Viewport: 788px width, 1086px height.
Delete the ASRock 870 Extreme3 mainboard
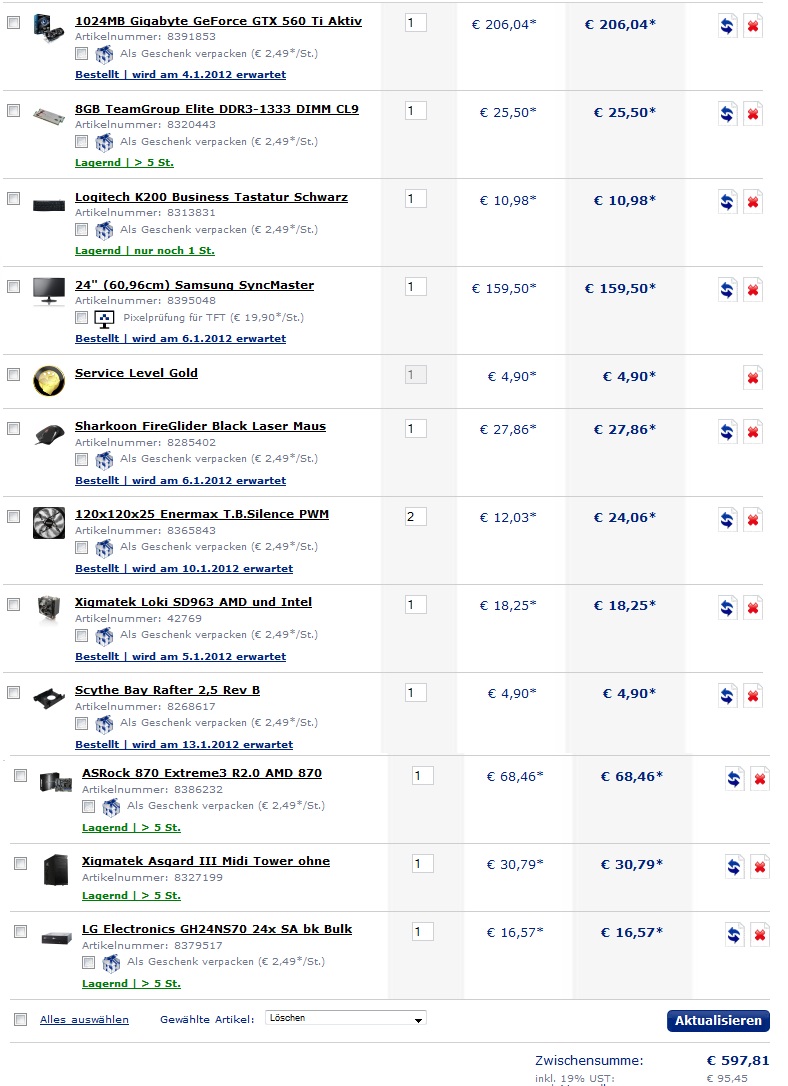[x=760, y=778]
